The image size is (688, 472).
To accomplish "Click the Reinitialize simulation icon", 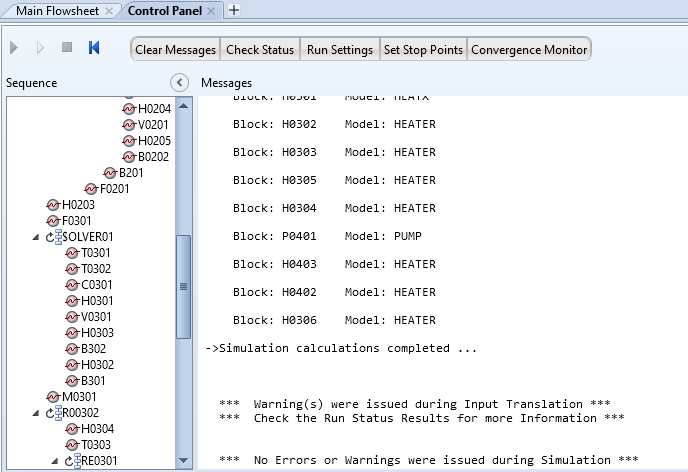I will [x=94, y=47].
